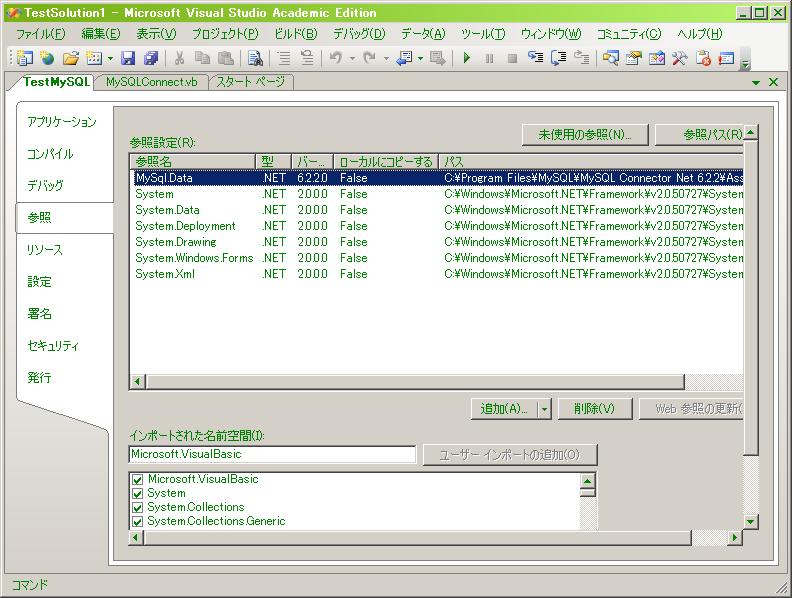Click the right arrow of the bottom horizontal scrollbar
This screenshot has height=598, width=792.
(x=735, y=538)
